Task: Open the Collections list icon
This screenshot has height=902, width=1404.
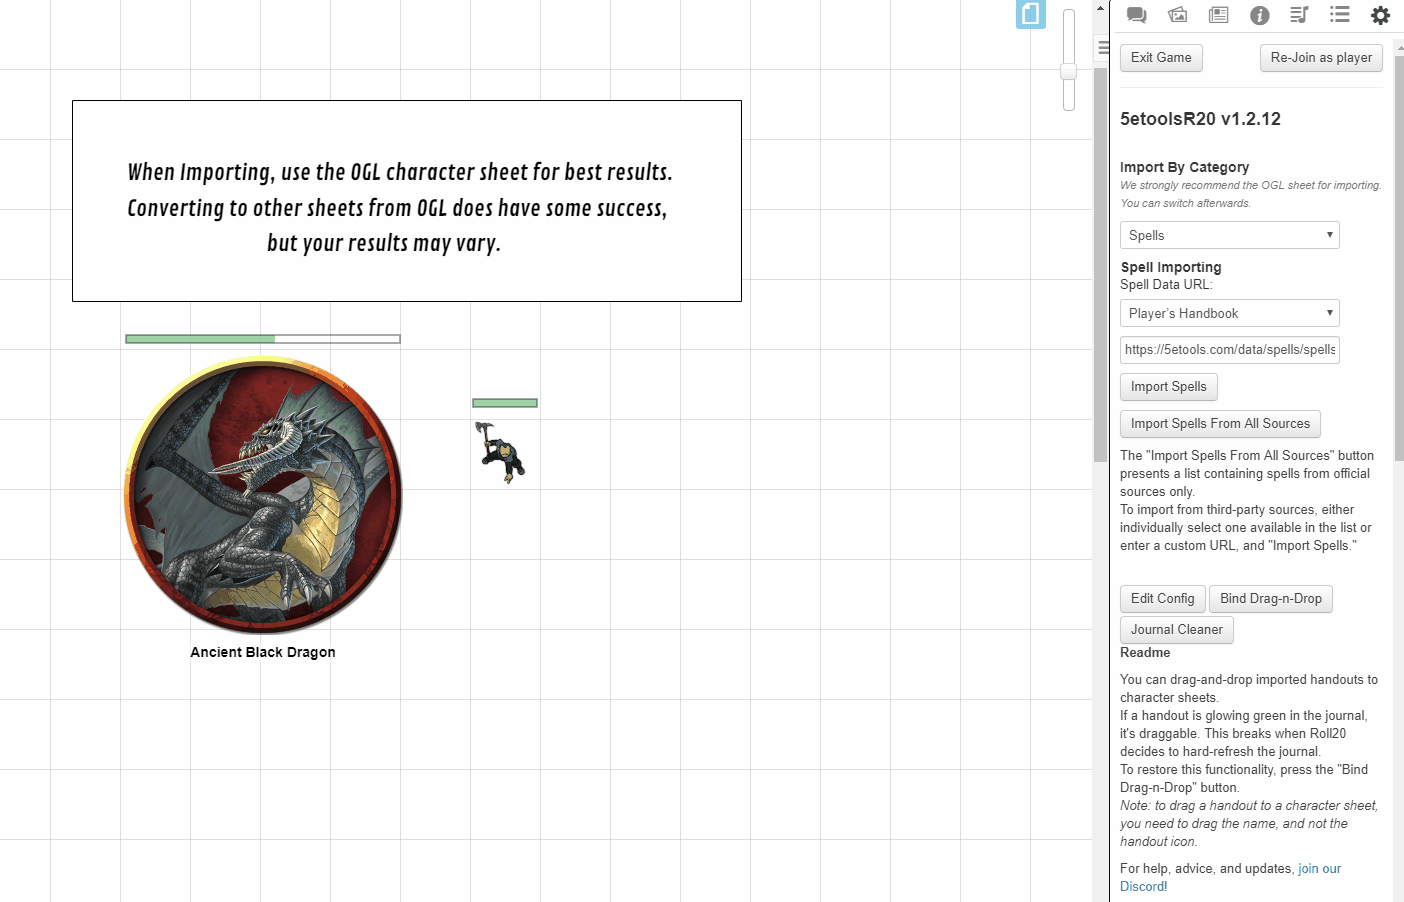Action: pos(1340,15)
